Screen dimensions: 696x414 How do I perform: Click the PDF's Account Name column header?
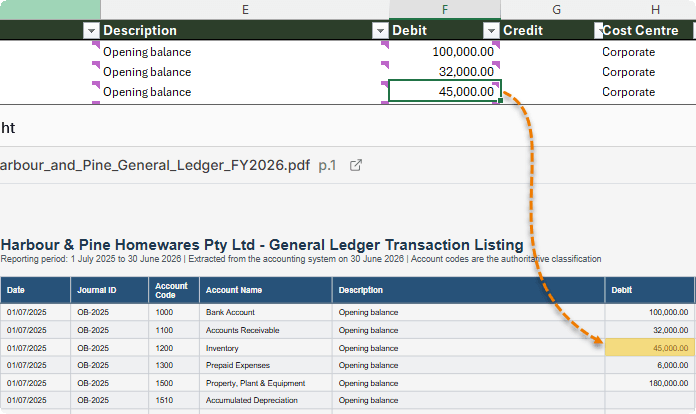coord(265,290)
